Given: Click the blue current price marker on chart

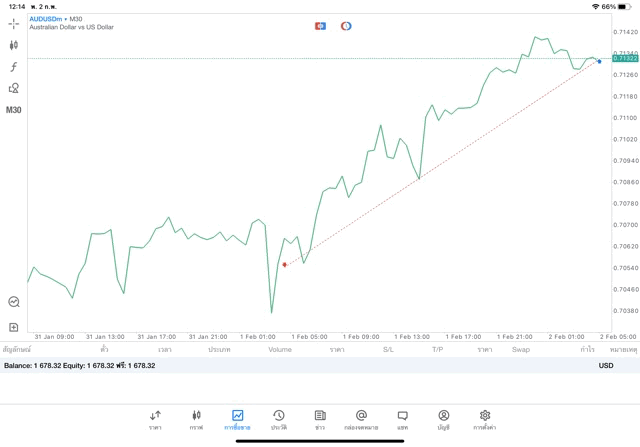Looking at the screenshot, I should (600, 62).
